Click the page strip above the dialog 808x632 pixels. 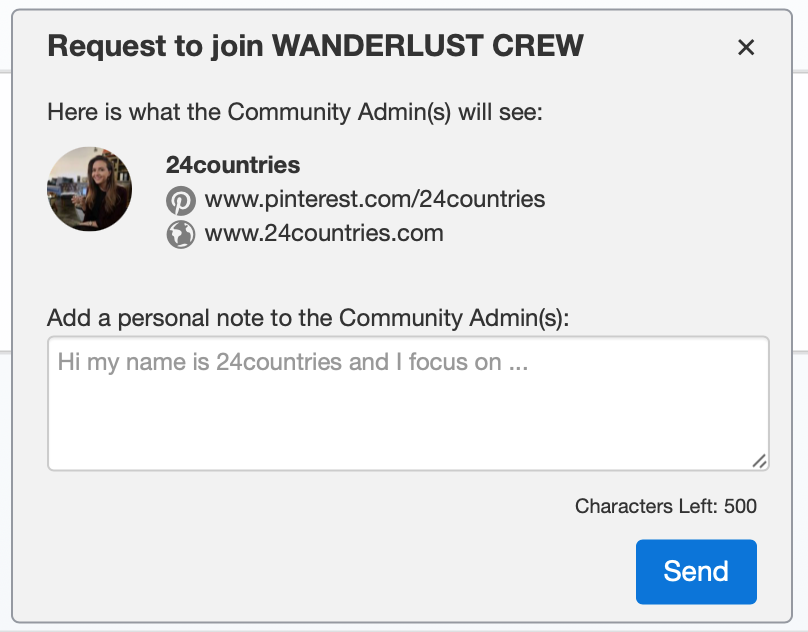pyautogui.click(x=400, y=4)
